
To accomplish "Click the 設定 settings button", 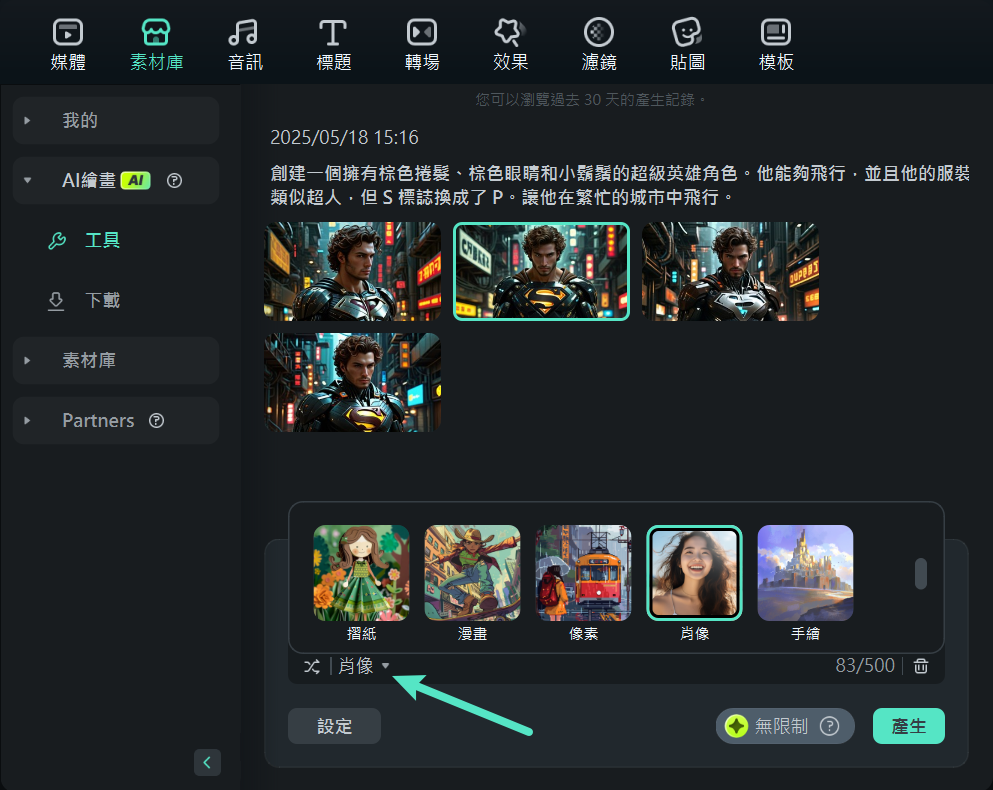I will pyautogui.click(x=334, y=726).
